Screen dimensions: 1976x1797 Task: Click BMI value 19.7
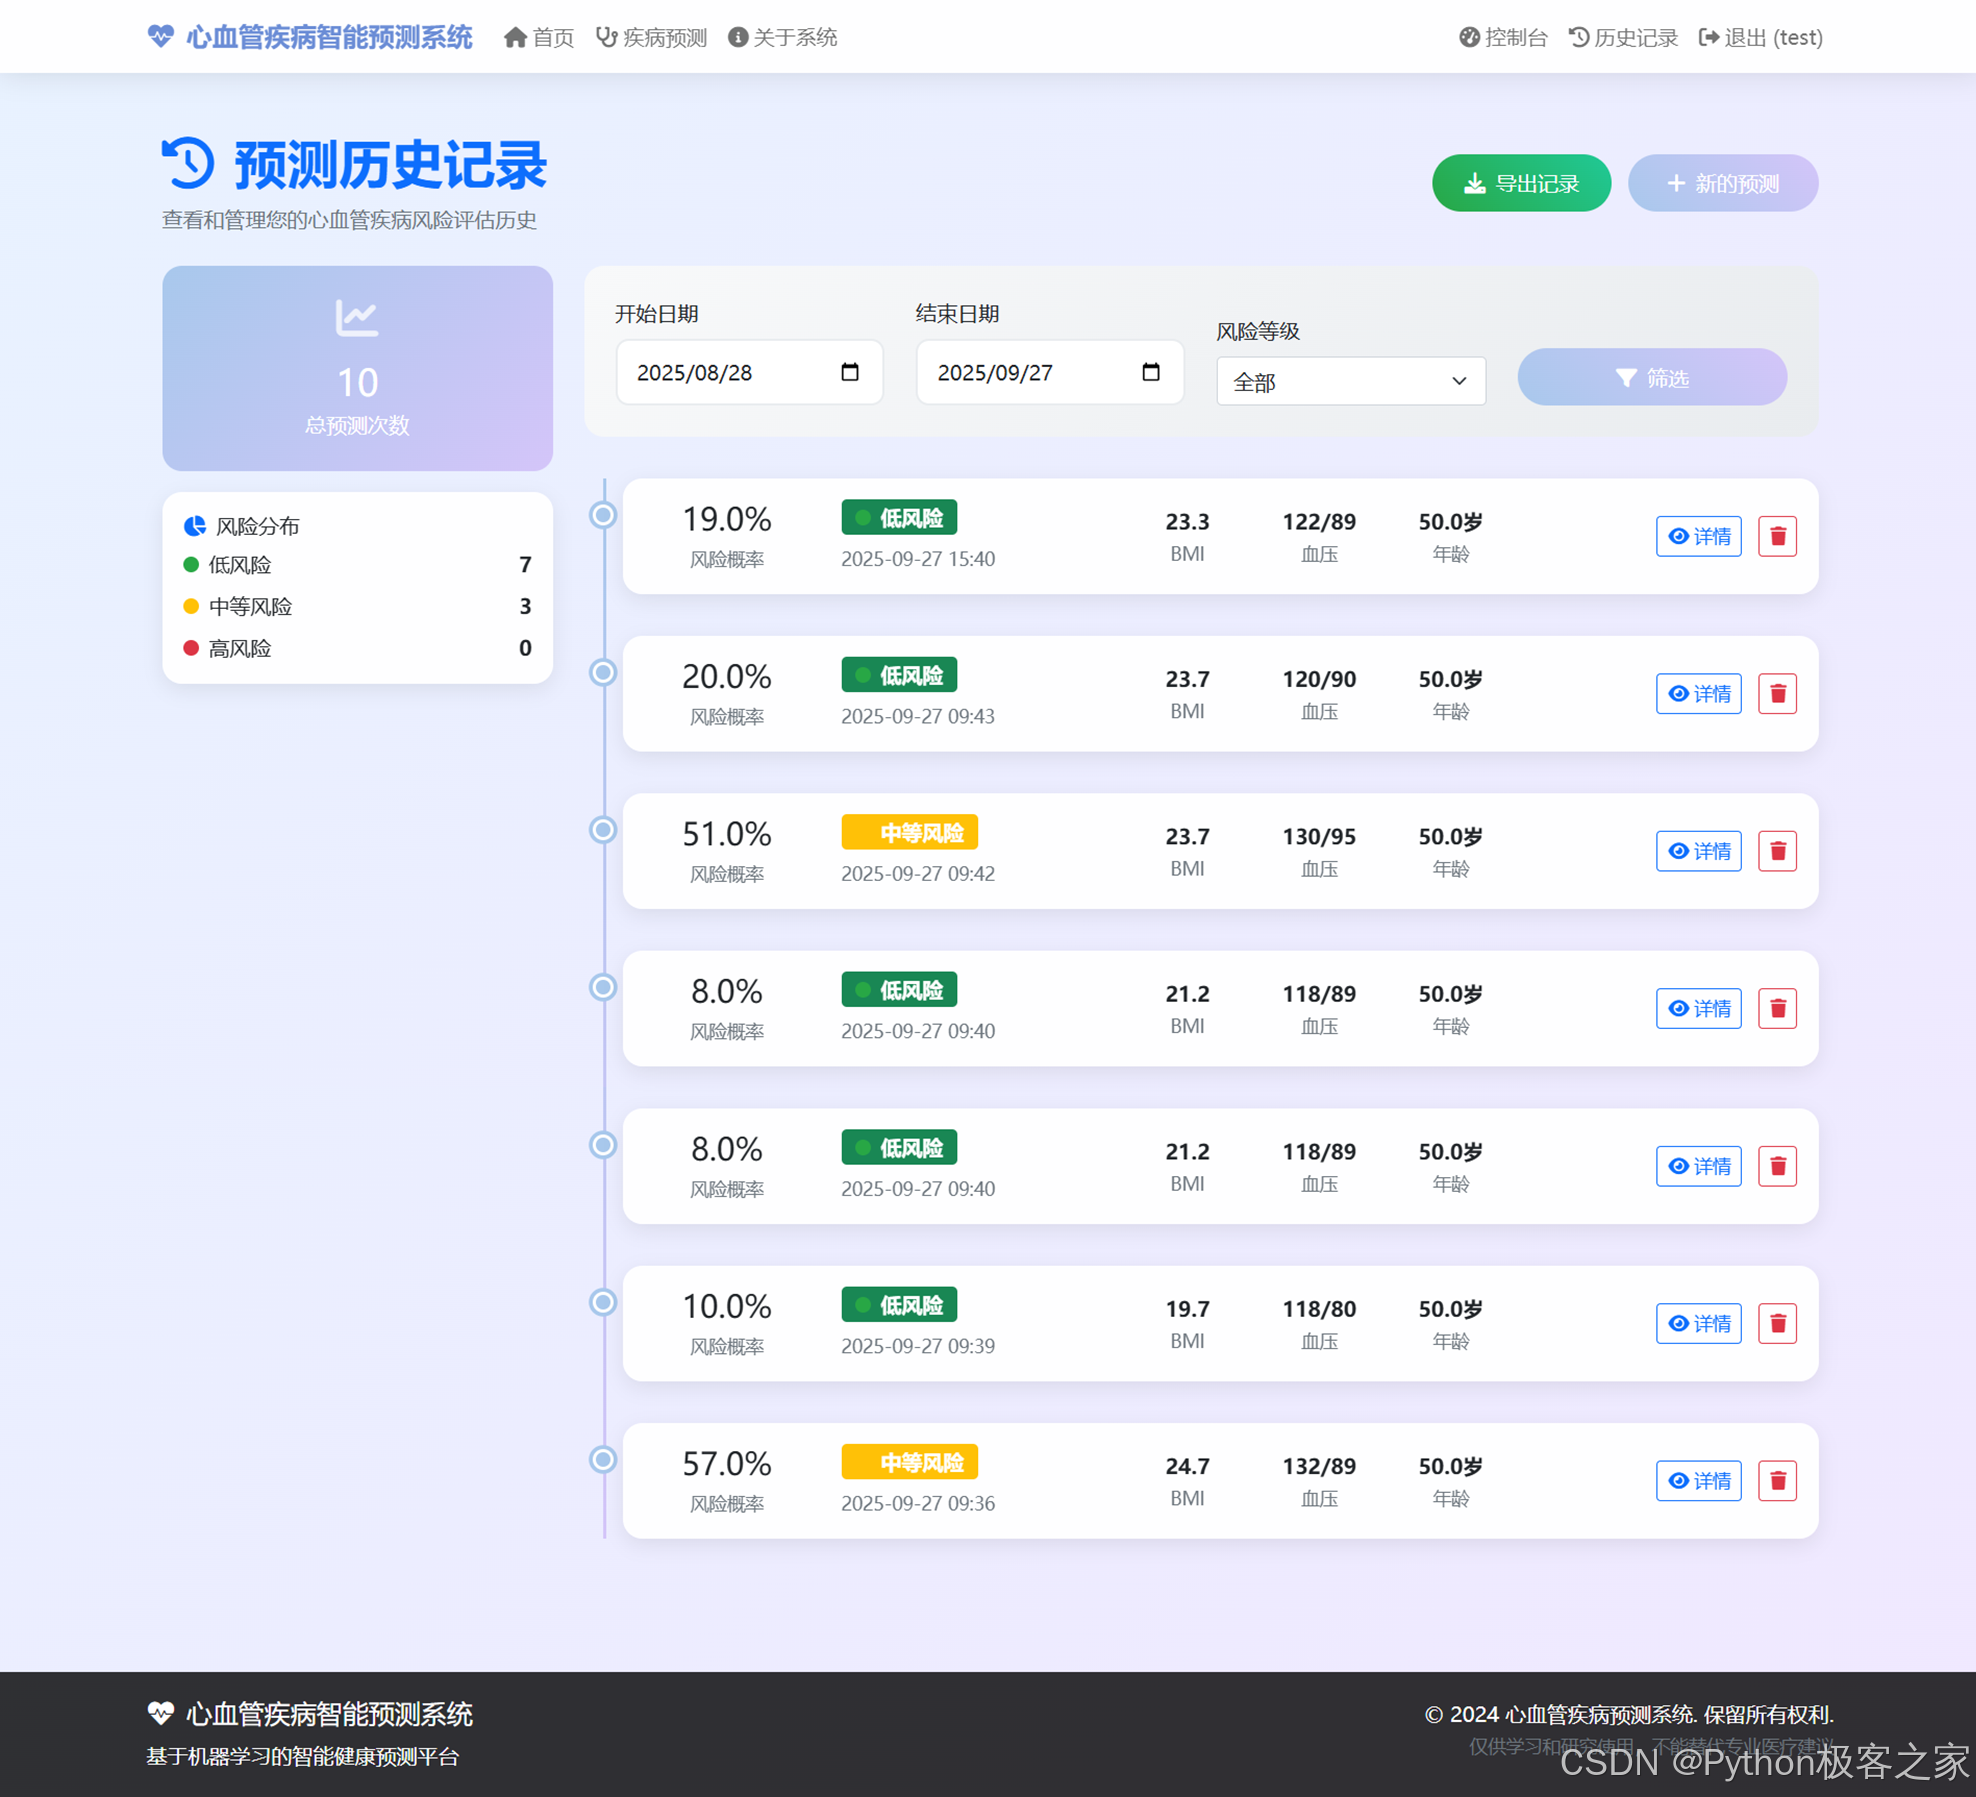(1187, 1309)
